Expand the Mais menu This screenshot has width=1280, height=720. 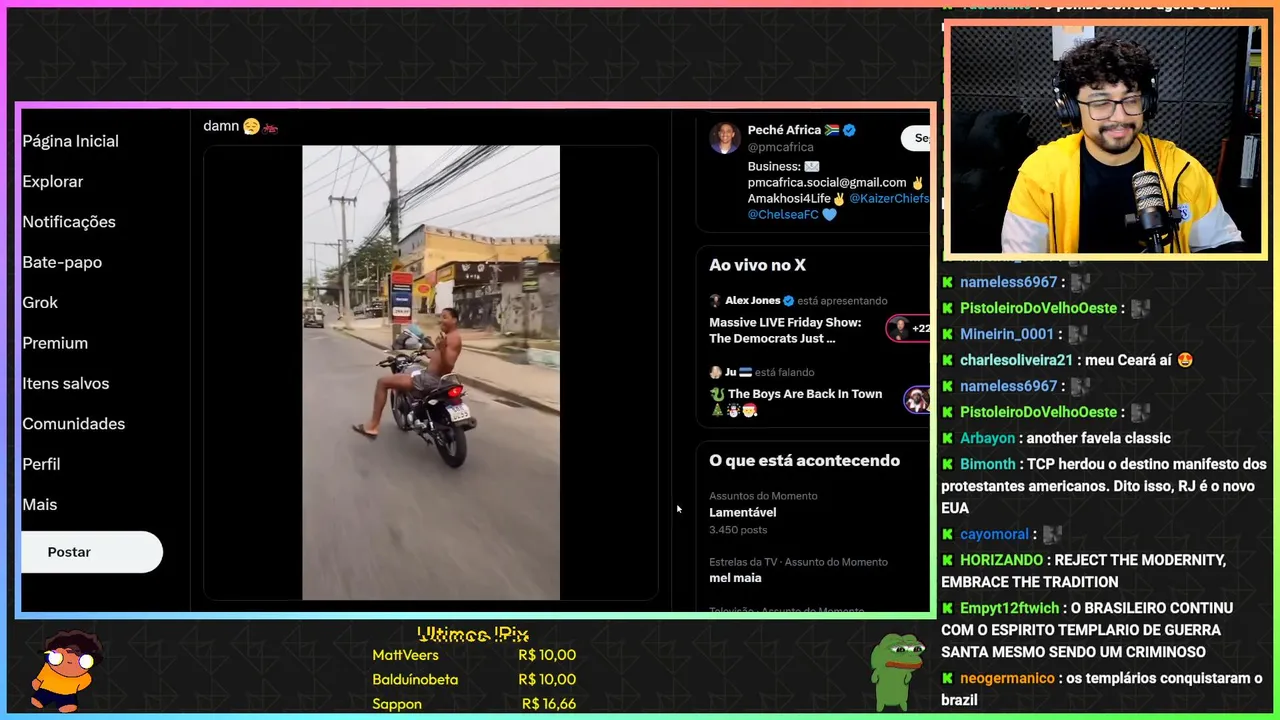[40, 505]
